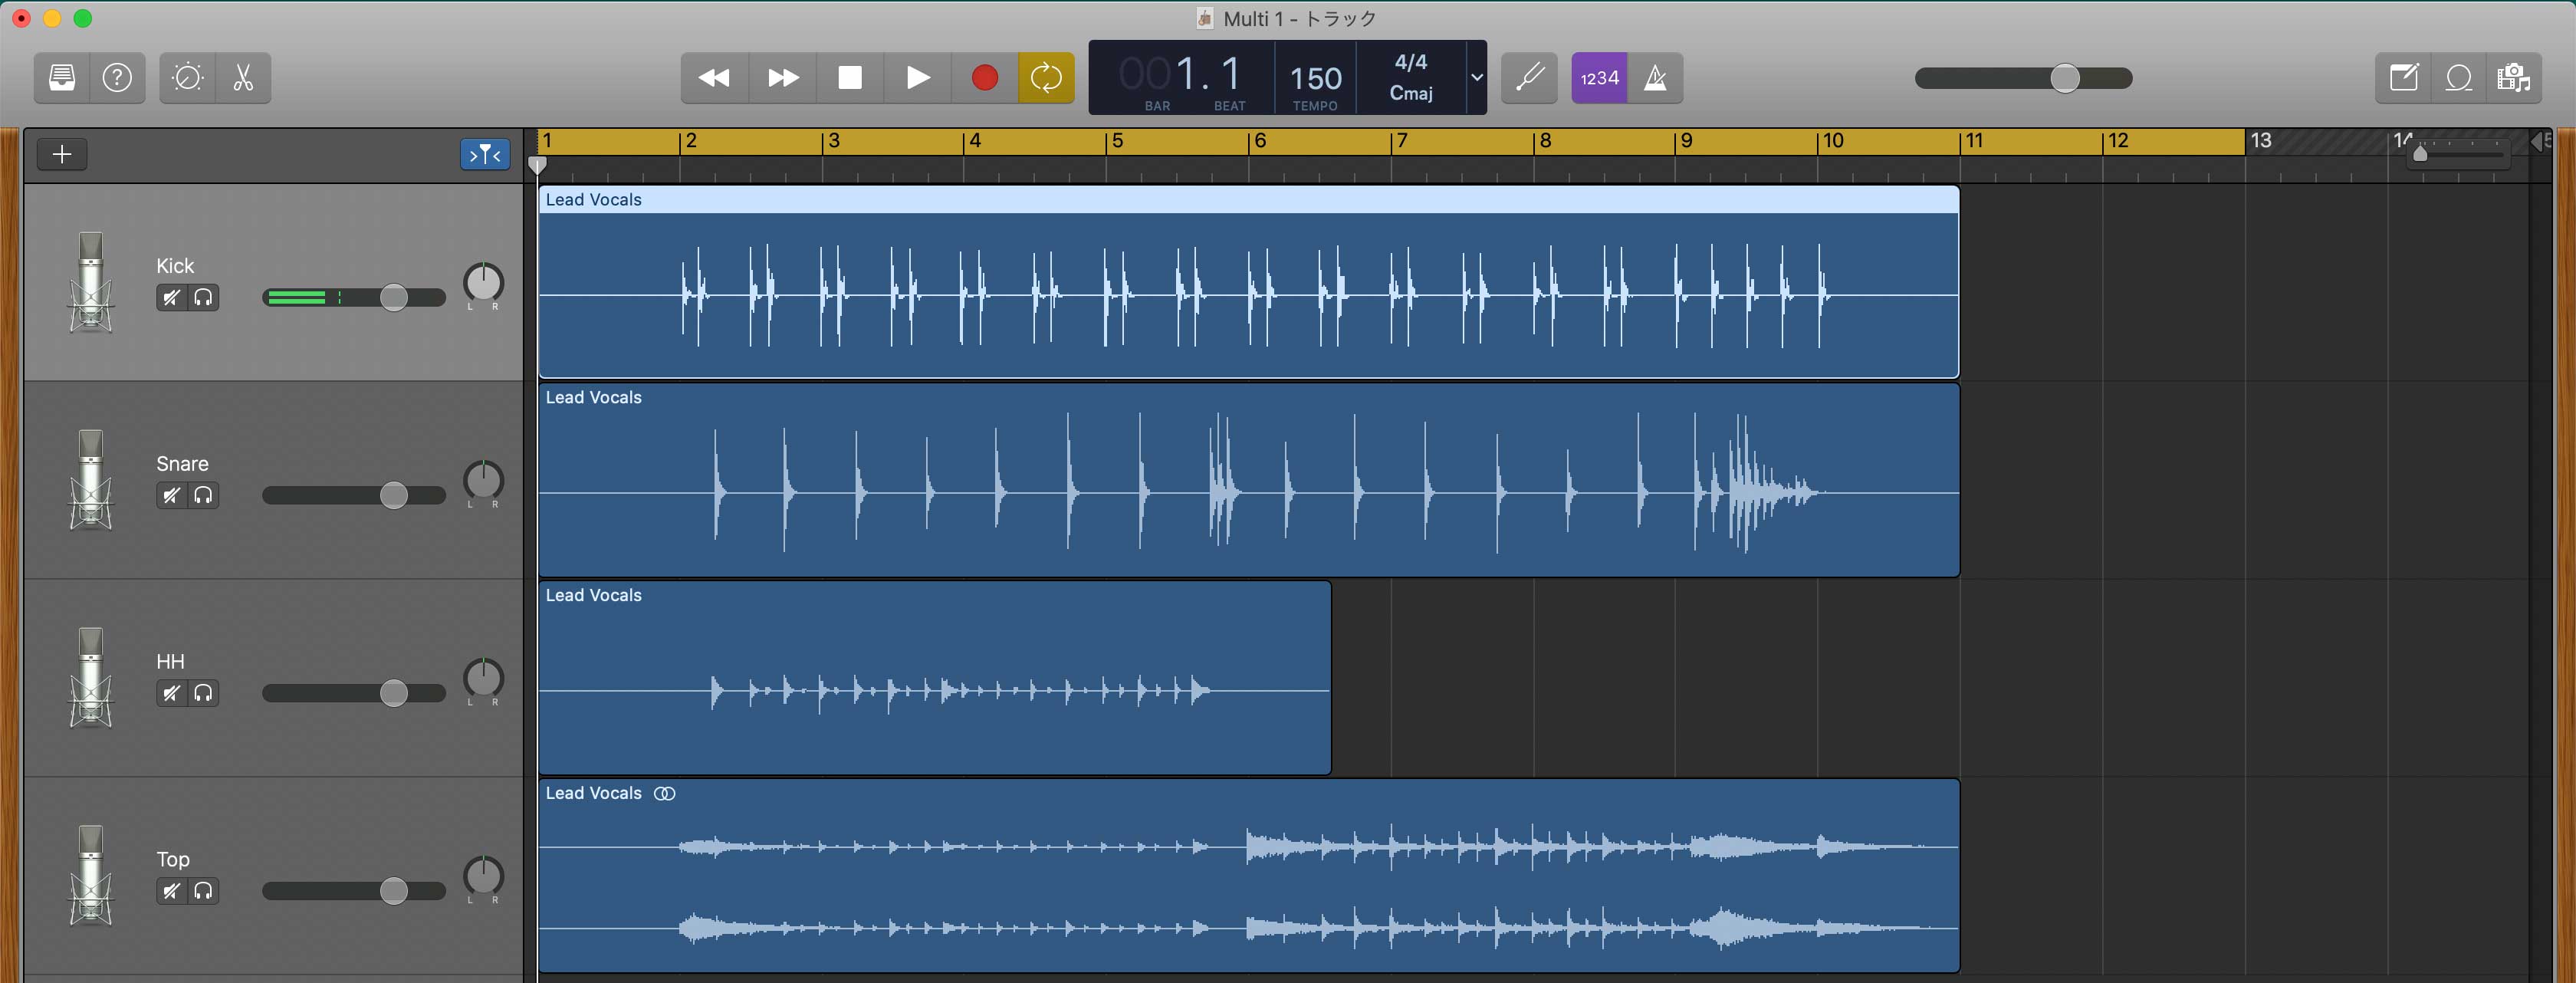
Task: Select the Kick track microphone icon
Action: pyautogui.click(x=91, y=282)
